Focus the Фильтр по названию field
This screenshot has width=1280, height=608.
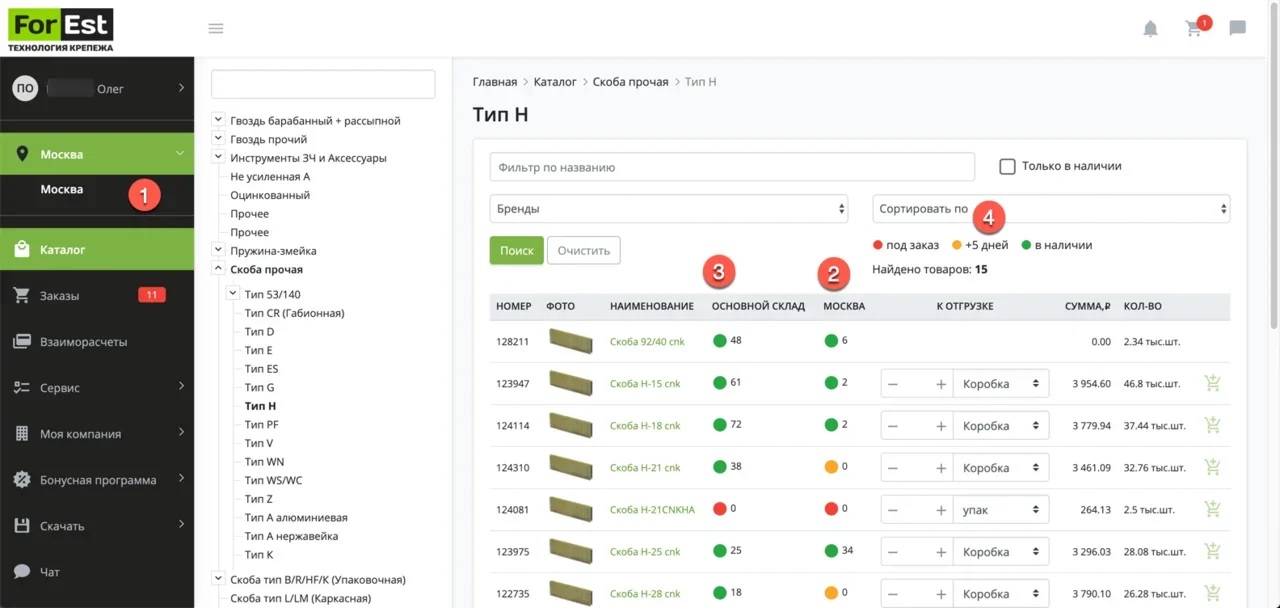(x=732, y=167)
